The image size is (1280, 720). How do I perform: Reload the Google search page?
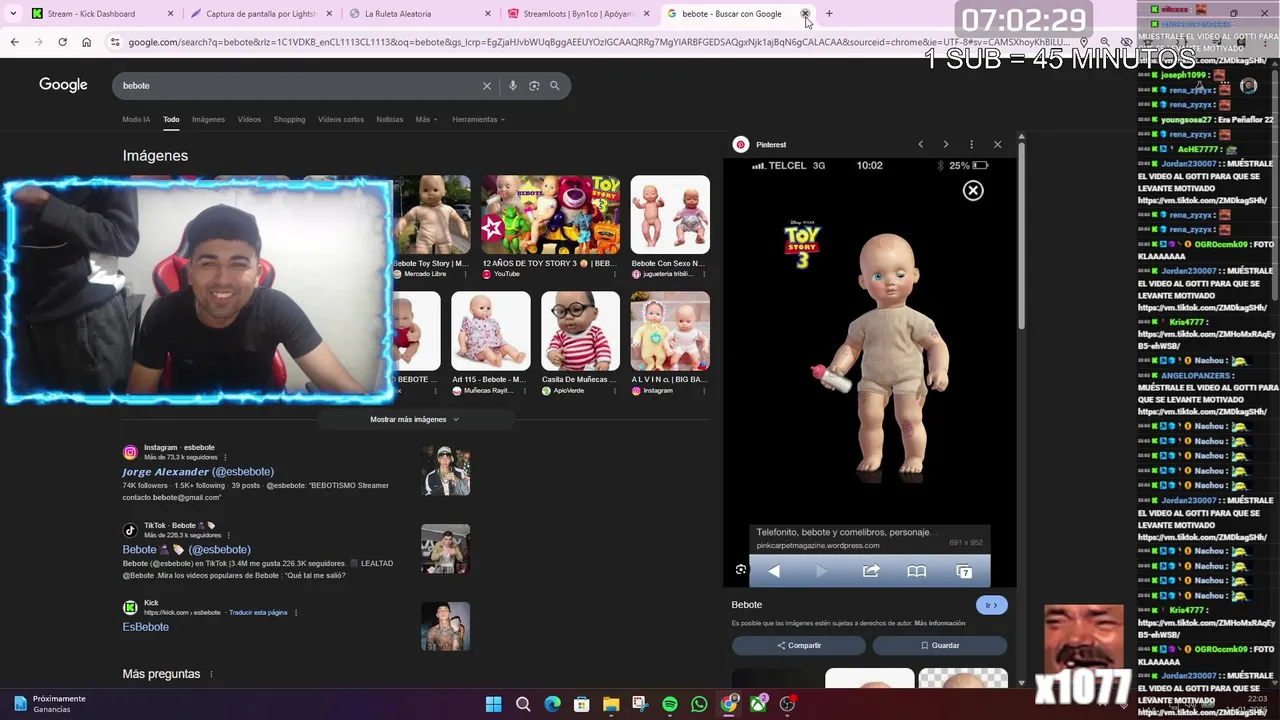click(62, 42)
